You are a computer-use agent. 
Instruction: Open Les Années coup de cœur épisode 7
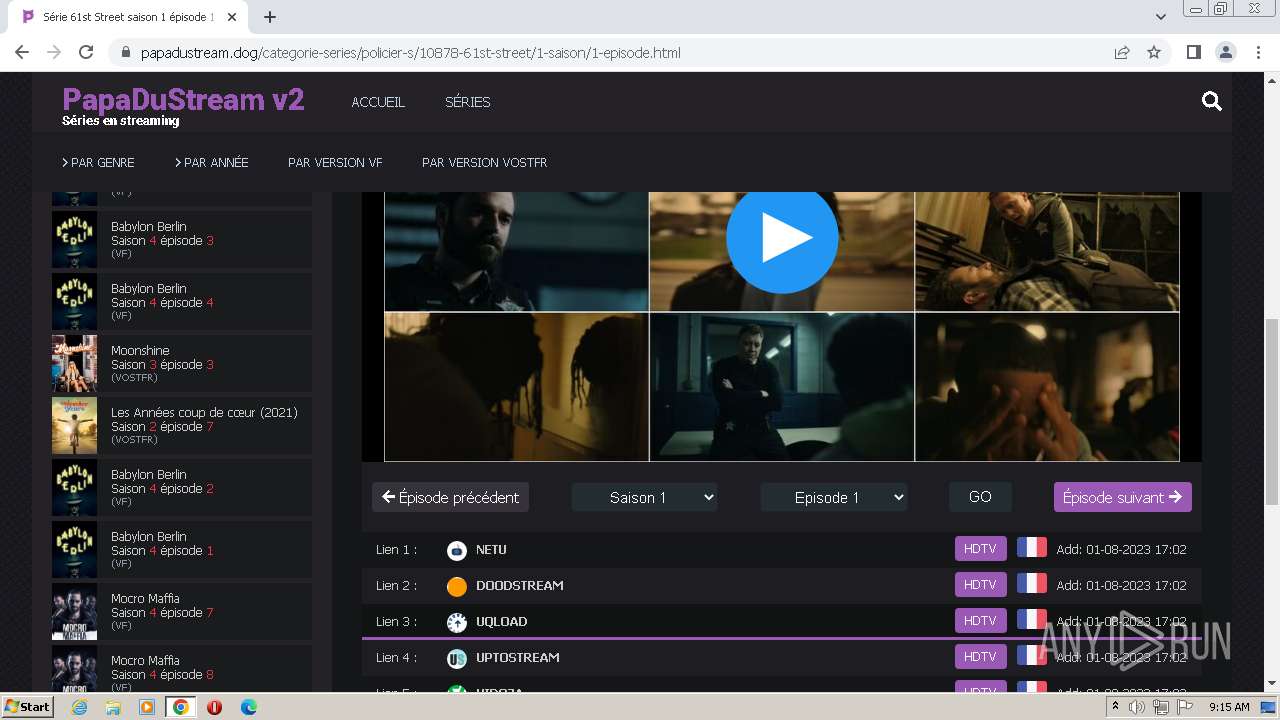181,425
